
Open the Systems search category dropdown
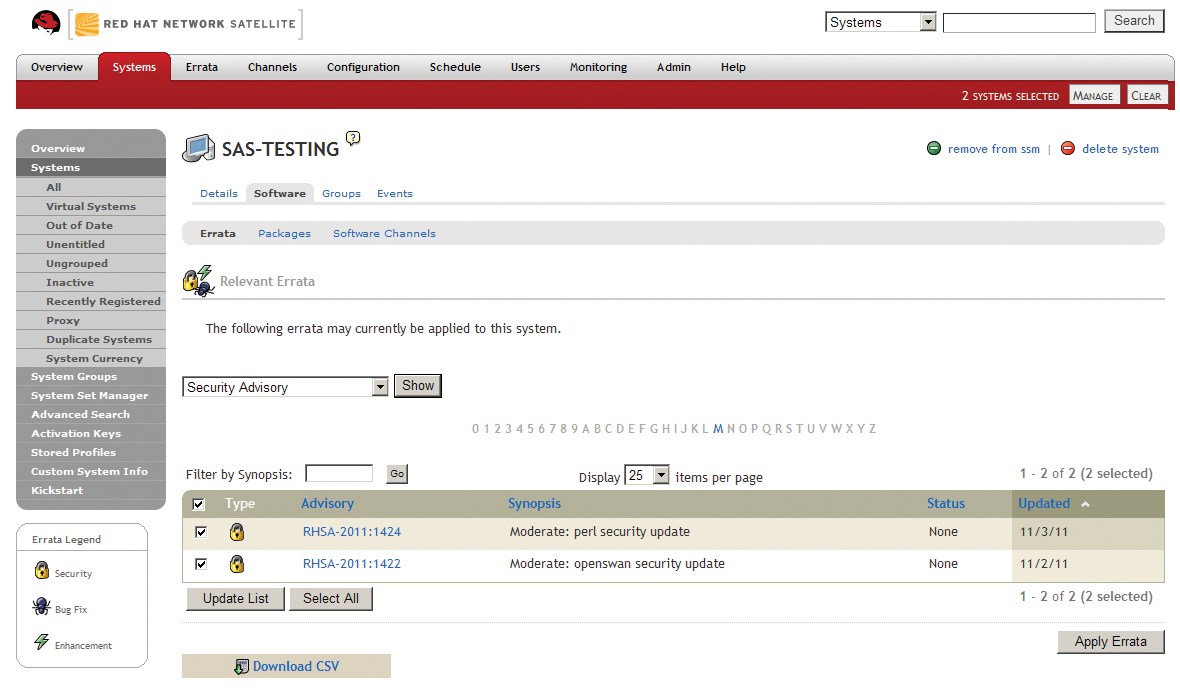[929, 20]
